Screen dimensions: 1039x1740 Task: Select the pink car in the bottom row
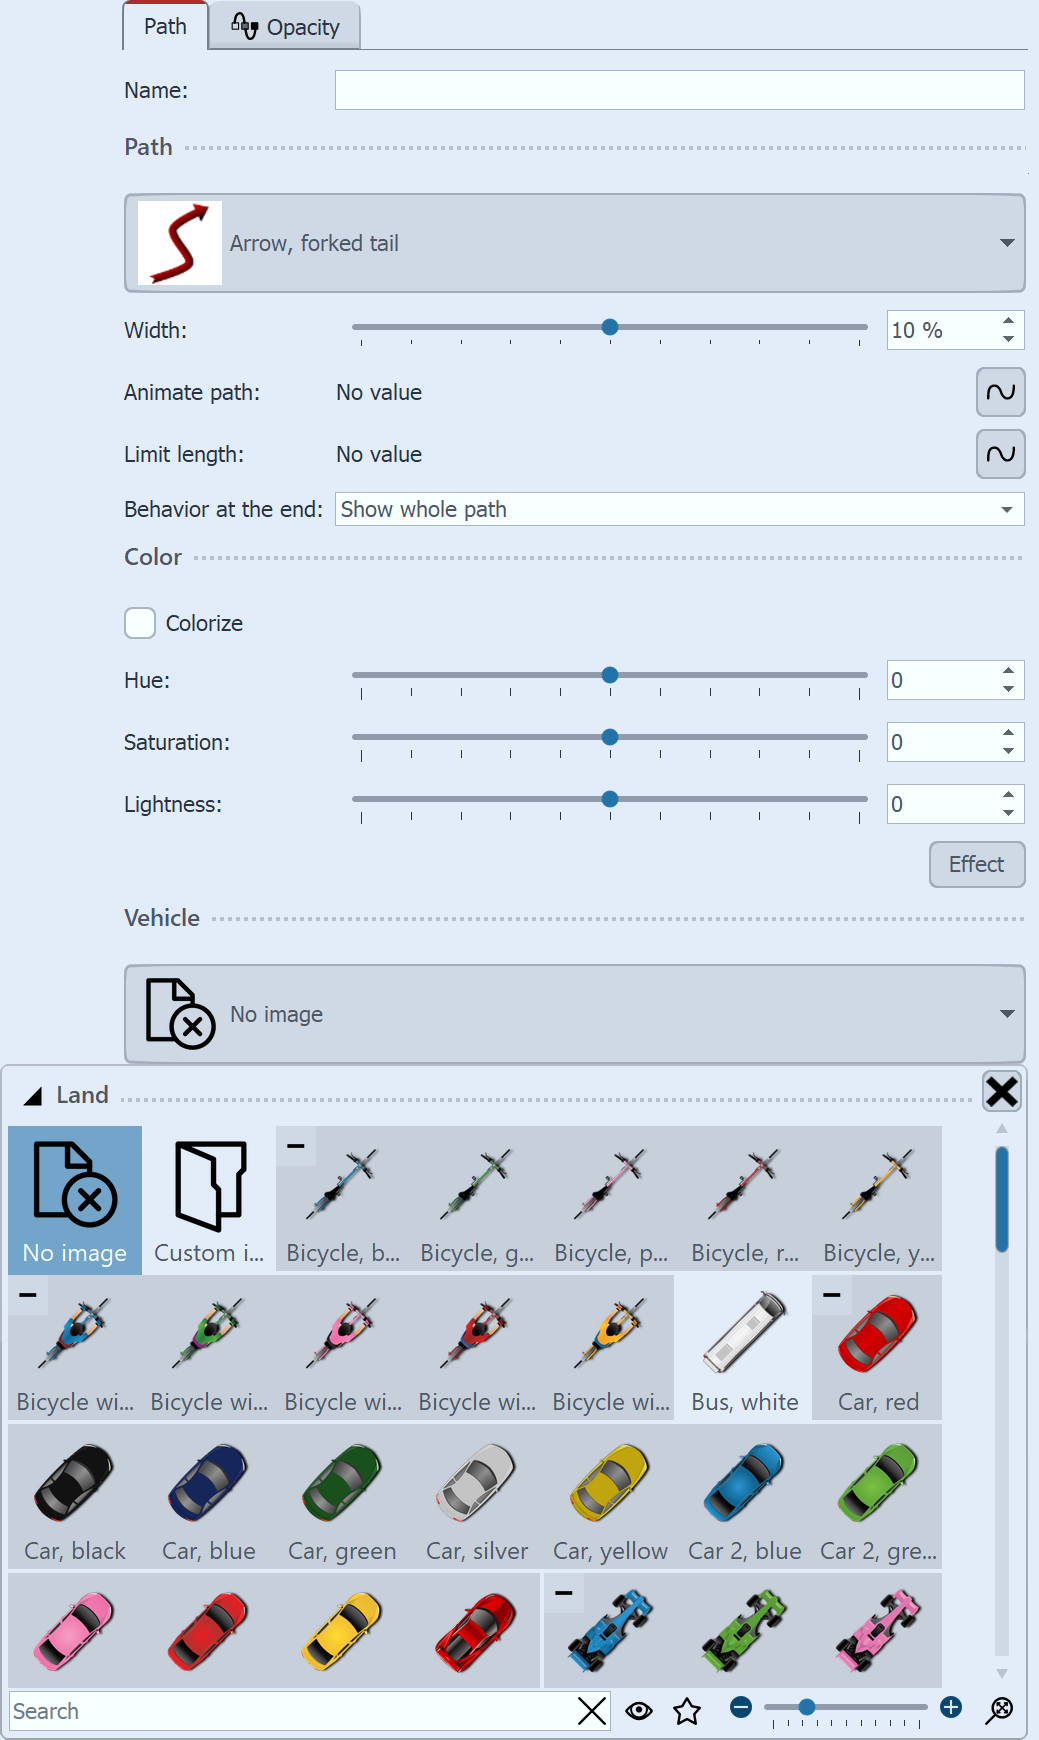coord(75,1631)
